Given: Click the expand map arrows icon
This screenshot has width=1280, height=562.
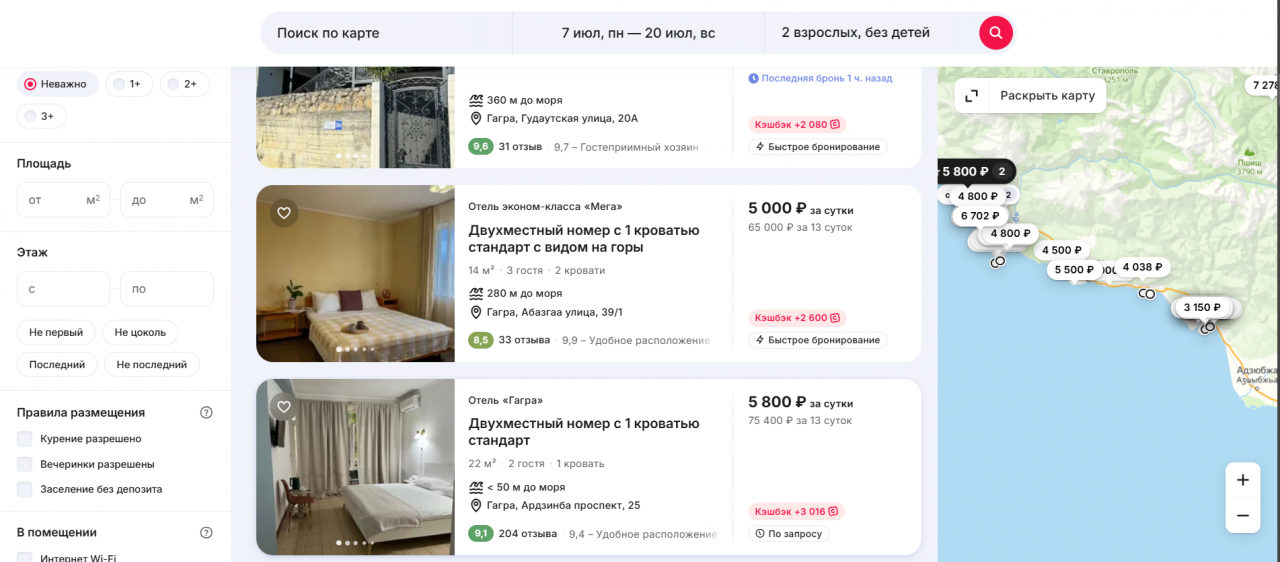Looking at the screenshot, I should pos(971,96).
